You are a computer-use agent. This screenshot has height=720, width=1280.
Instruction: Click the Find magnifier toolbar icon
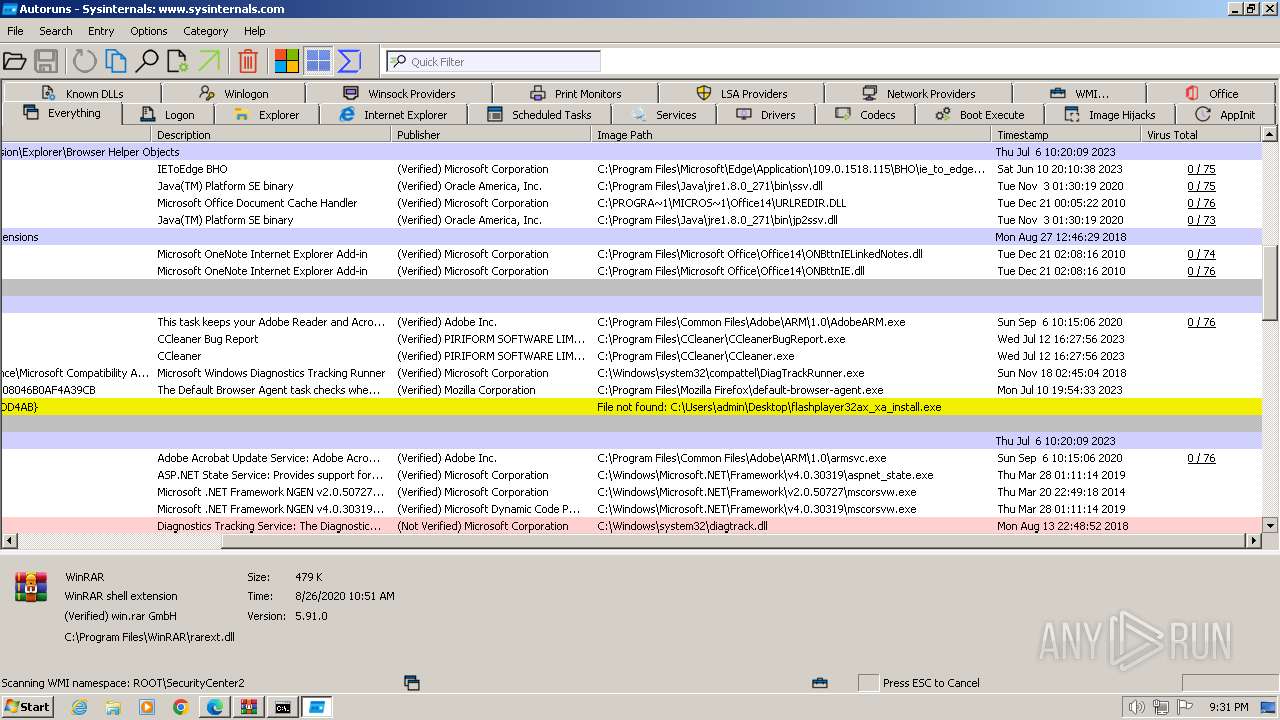coord(146,61)
